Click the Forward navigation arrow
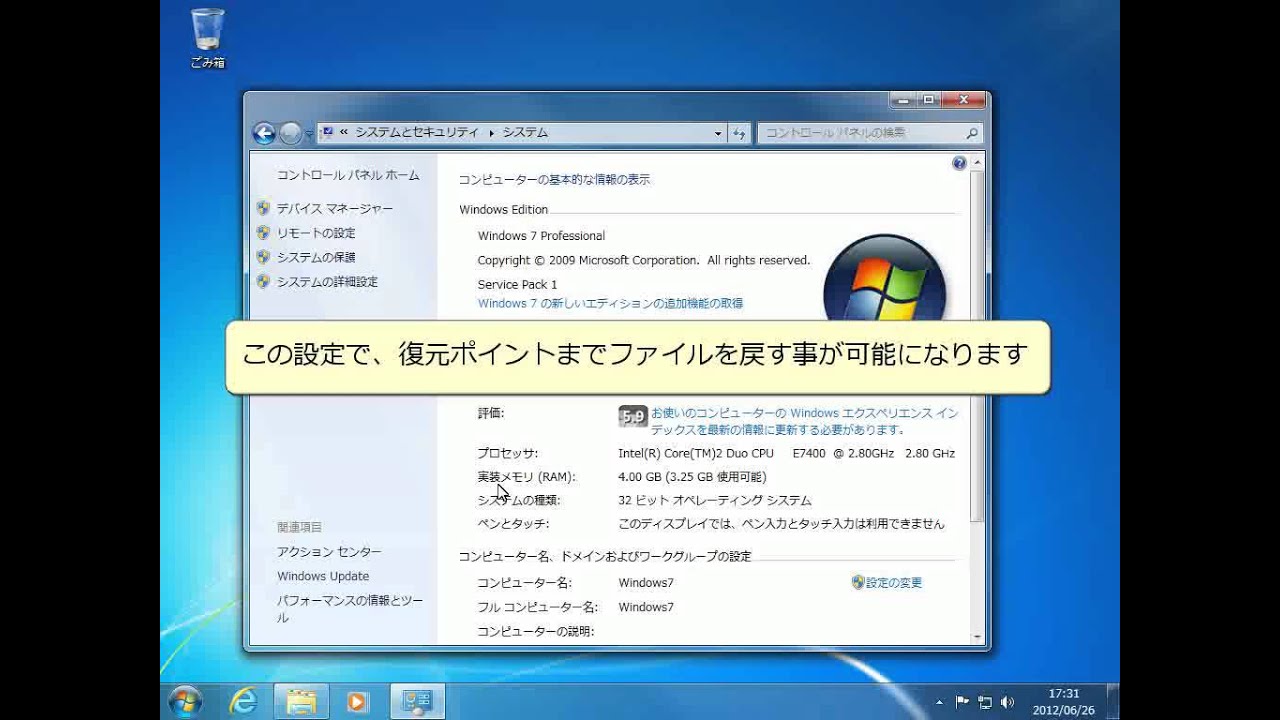This screenshot has height=720, width=1280. point(290,133)
